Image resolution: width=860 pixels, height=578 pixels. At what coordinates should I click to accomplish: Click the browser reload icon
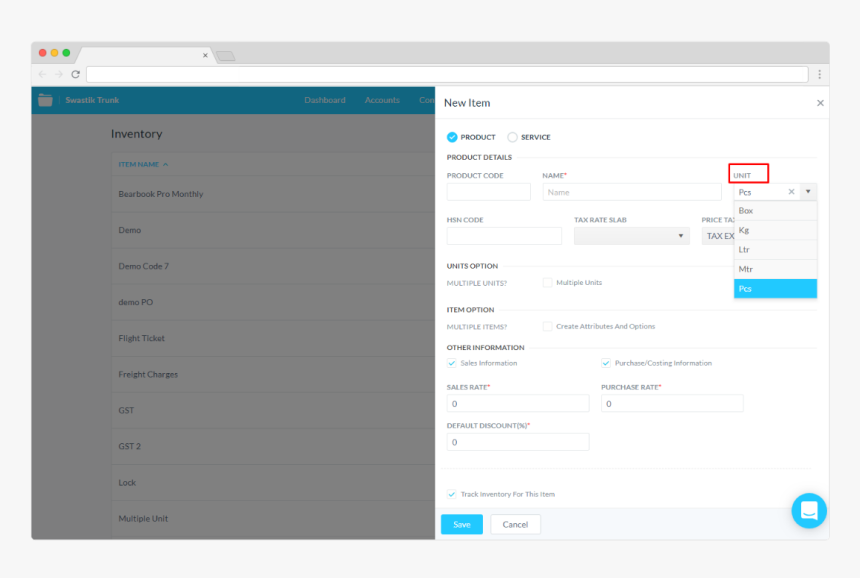tap(76, 74)
